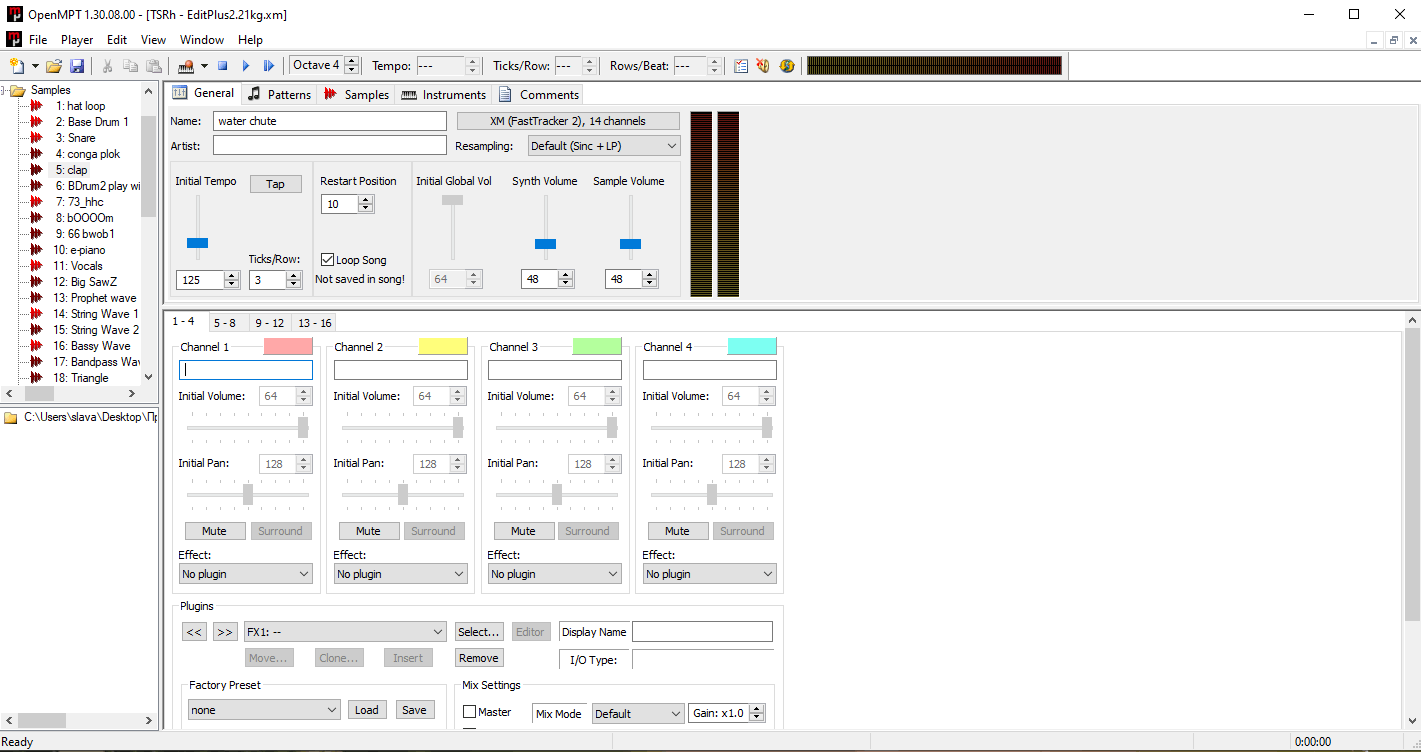Click the Play Pattern icon with bar
The width and height of the screenshot is (1421, 752).
269,66
